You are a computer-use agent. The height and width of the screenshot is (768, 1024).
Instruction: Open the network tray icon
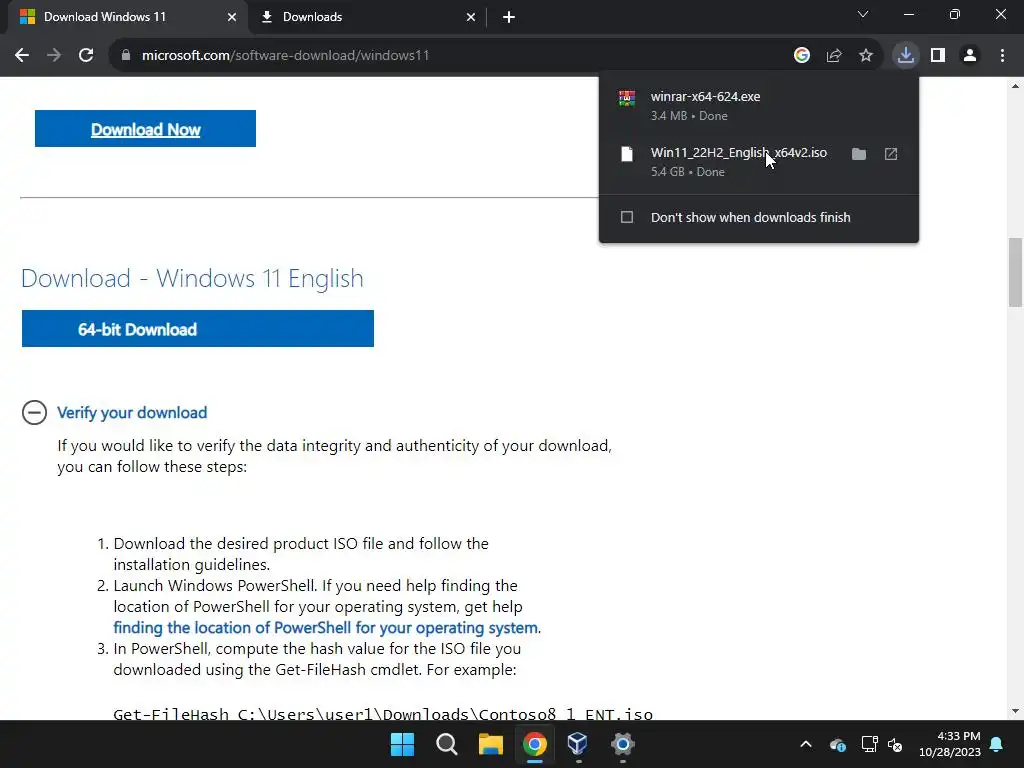pyautogui.click(x=869, y=744)
